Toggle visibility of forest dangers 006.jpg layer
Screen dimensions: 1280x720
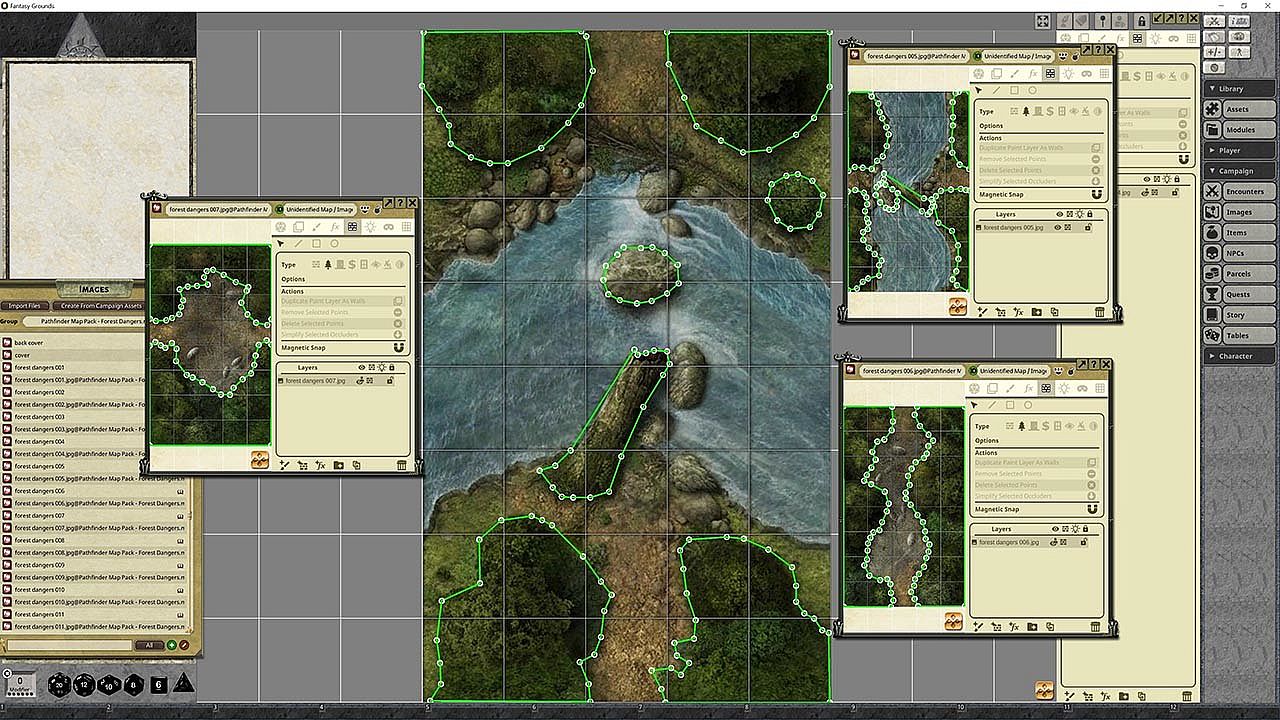(x=1052, y=542)
